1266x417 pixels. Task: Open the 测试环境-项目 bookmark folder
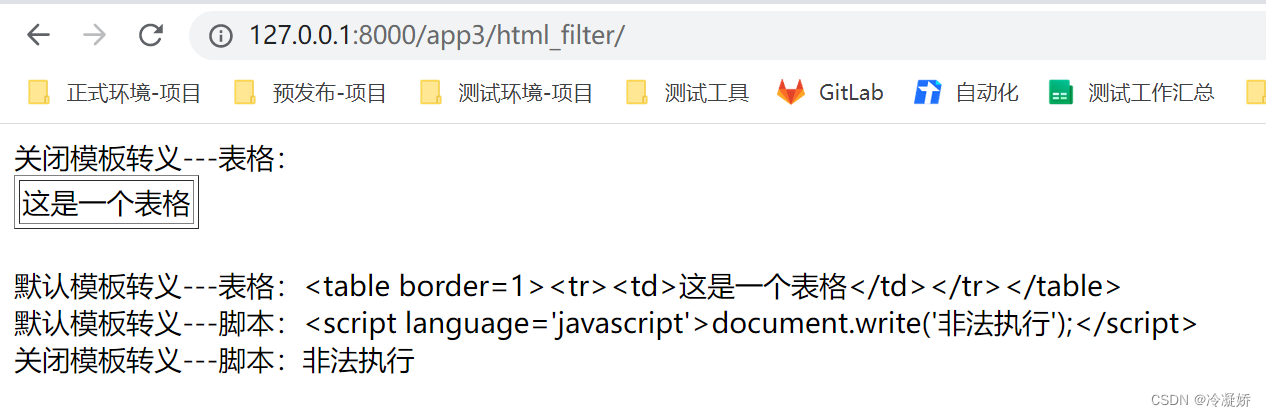pyautogui.click(x=507, y=93)
